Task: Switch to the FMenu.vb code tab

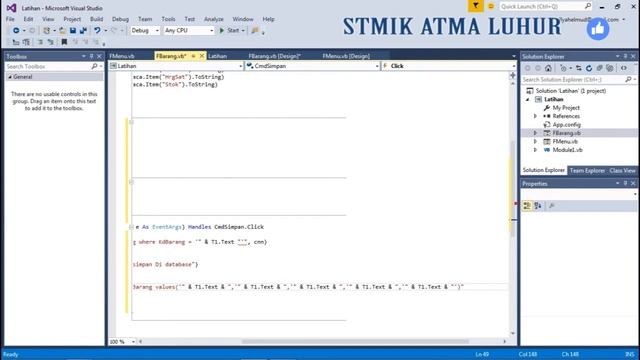Action: 122,56
